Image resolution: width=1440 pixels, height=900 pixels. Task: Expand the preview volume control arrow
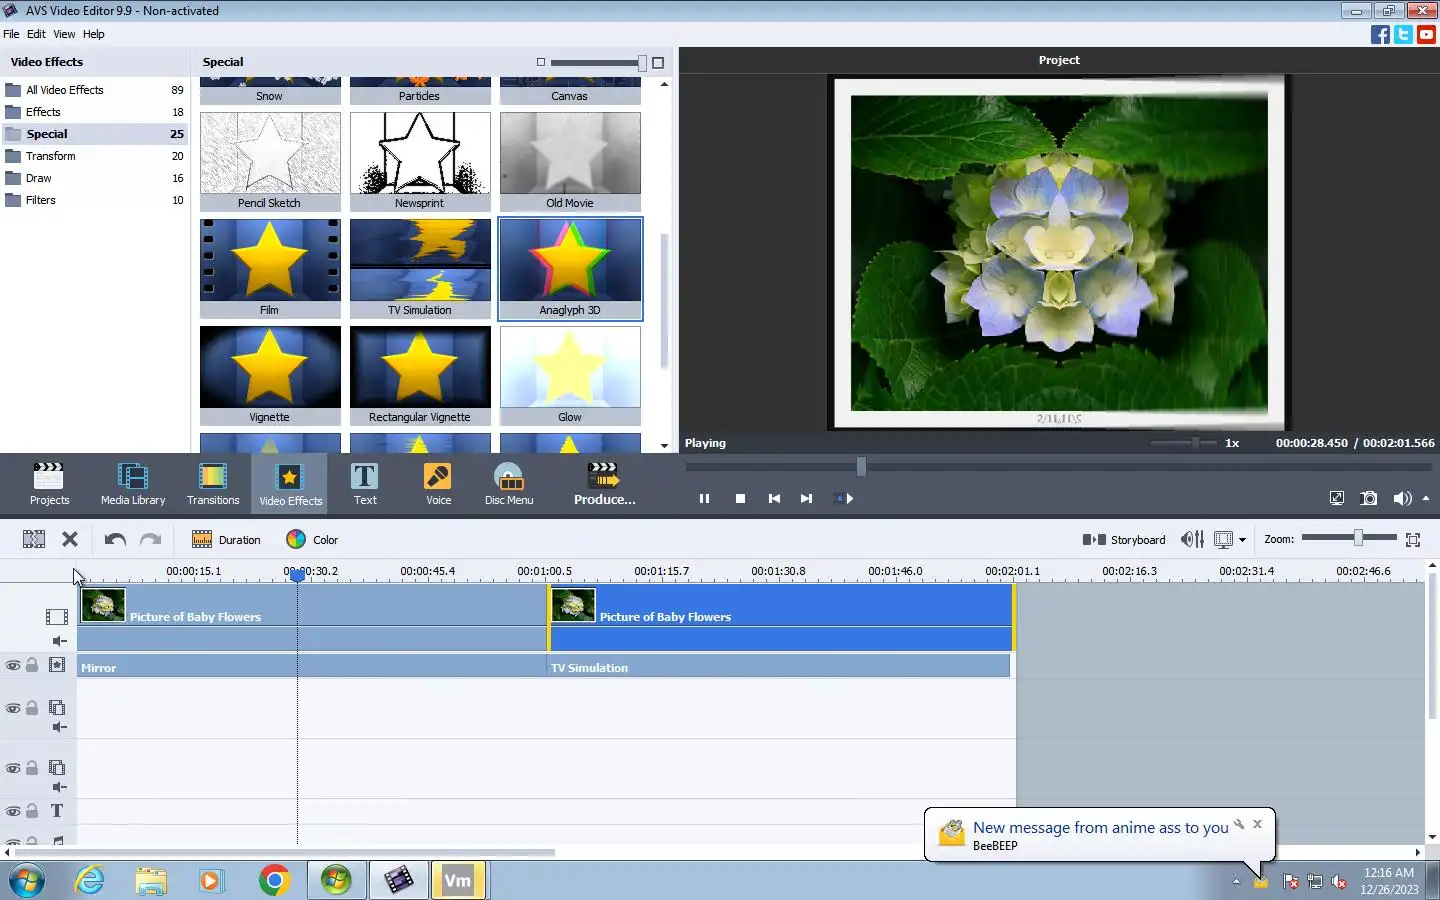(1426, 498)
